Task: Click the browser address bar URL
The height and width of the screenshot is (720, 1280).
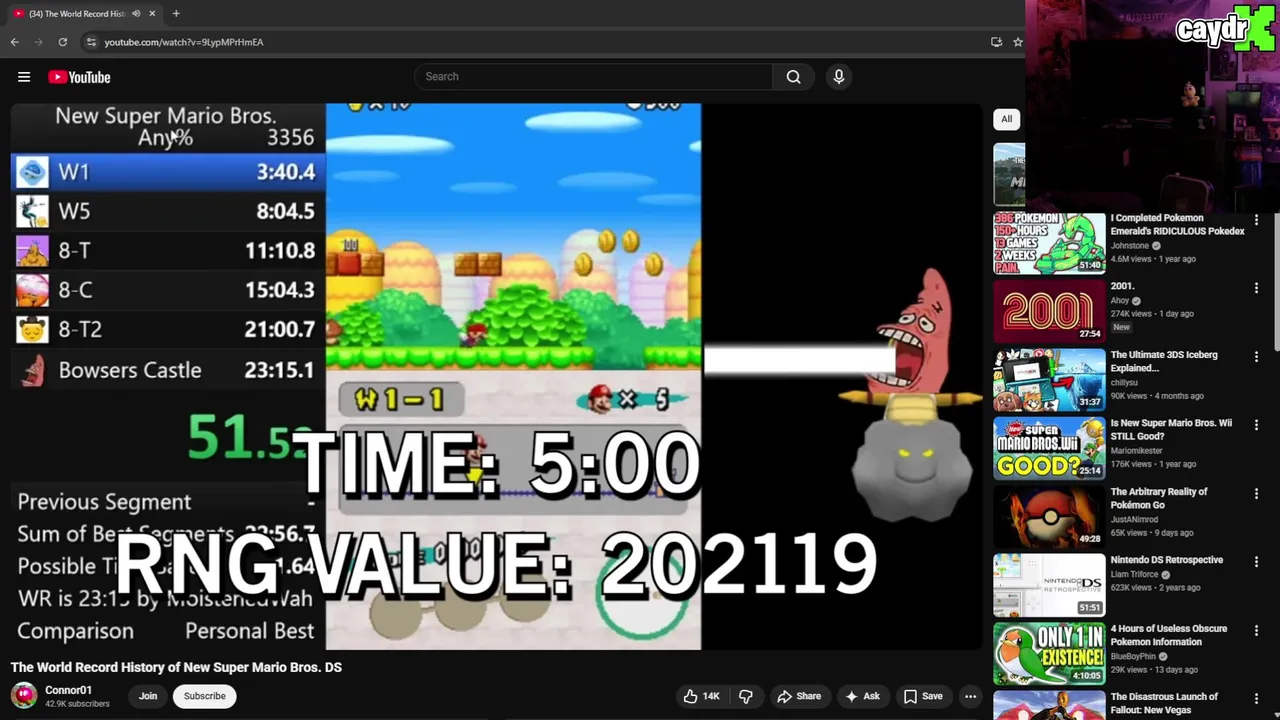Action: (184, 42)
